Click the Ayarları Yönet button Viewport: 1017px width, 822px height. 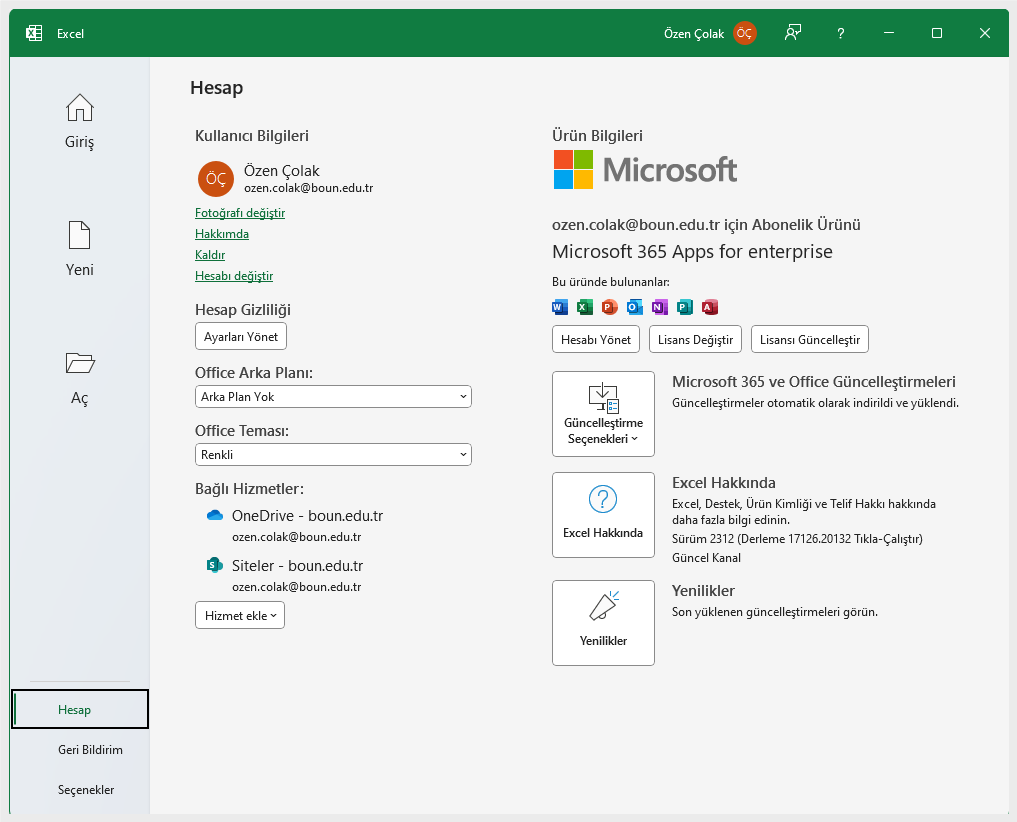[241, 336]
